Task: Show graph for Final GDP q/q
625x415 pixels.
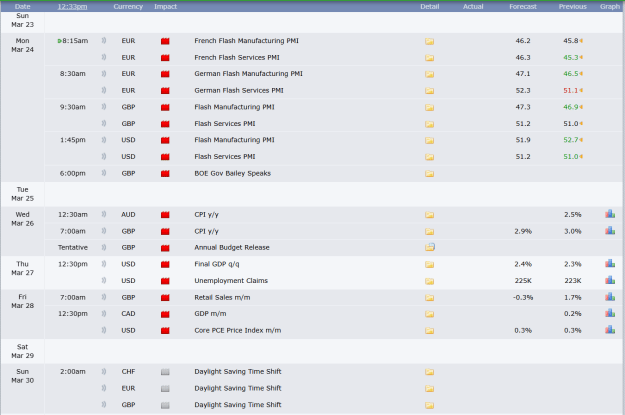Action: (x=610, y=264)
